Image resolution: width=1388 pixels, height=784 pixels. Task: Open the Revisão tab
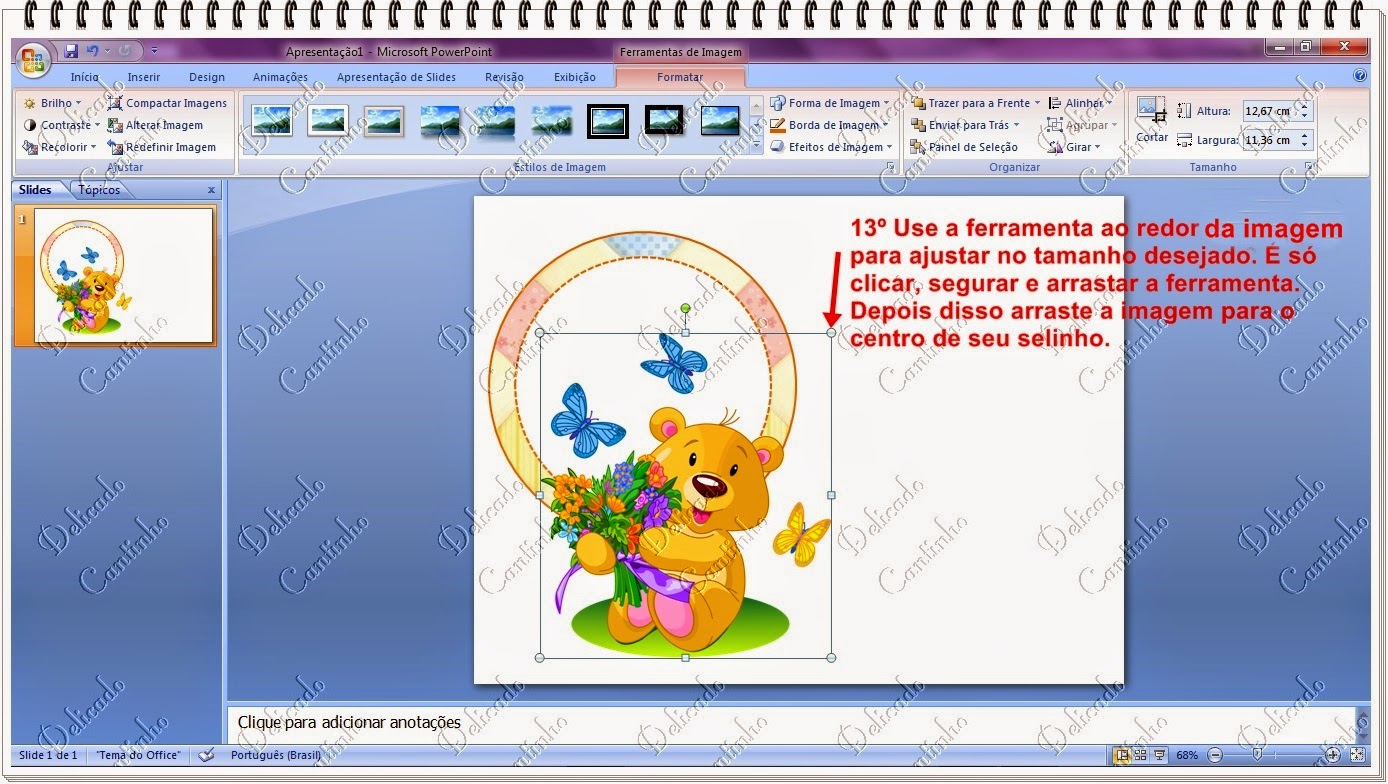(504, 77)
